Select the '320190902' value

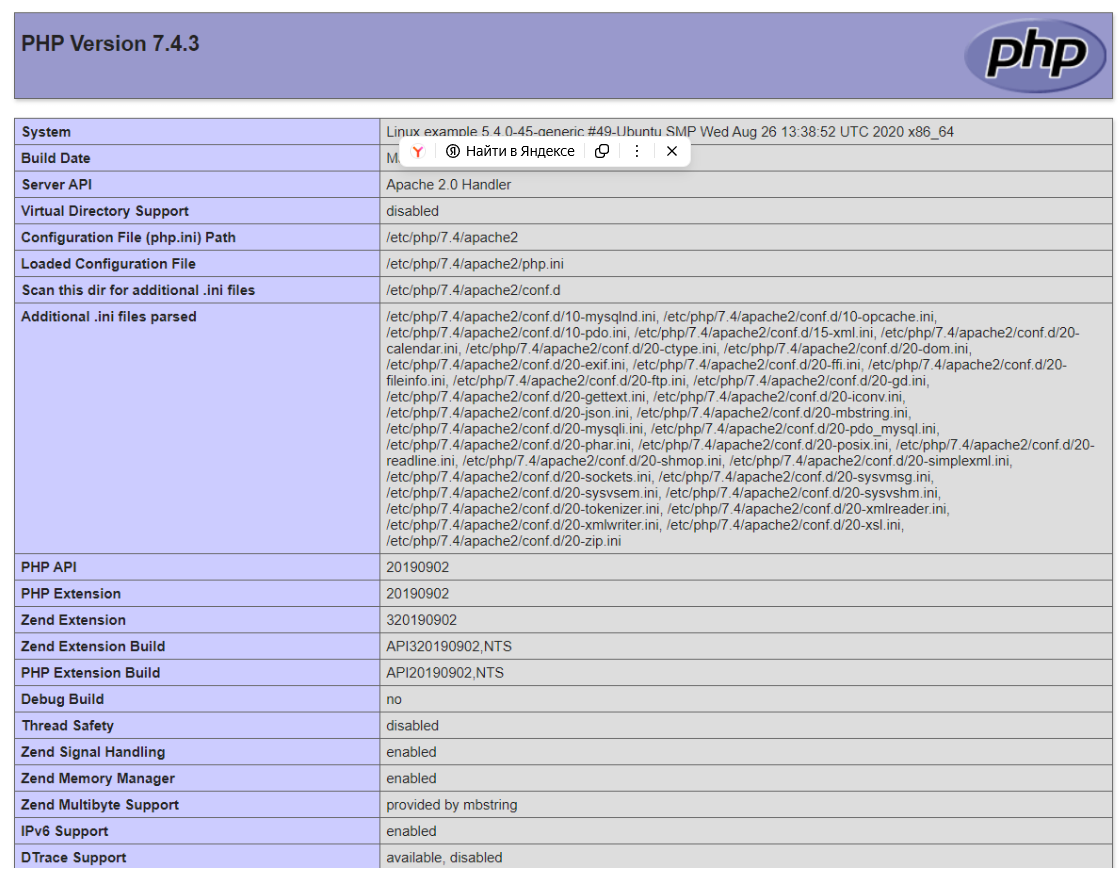click(421, 621)
